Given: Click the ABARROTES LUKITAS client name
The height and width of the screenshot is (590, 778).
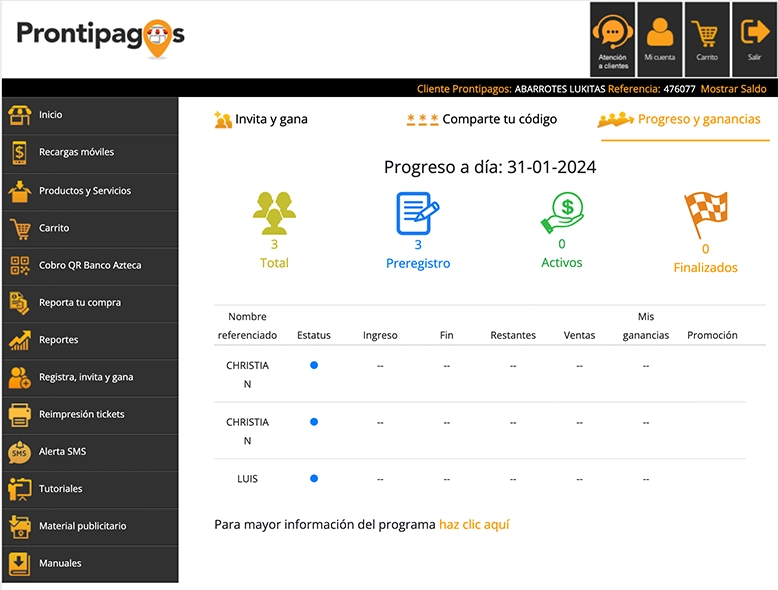Looking at the screenshot, I should pos(560,89).
